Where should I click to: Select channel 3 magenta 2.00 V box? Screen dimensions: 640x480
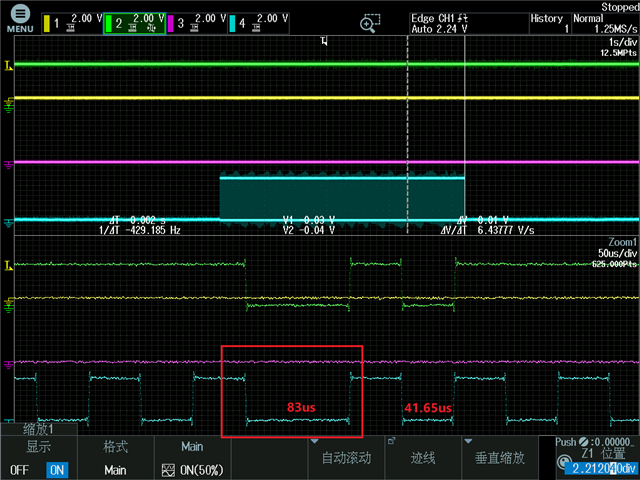click(x=196, y=23)
